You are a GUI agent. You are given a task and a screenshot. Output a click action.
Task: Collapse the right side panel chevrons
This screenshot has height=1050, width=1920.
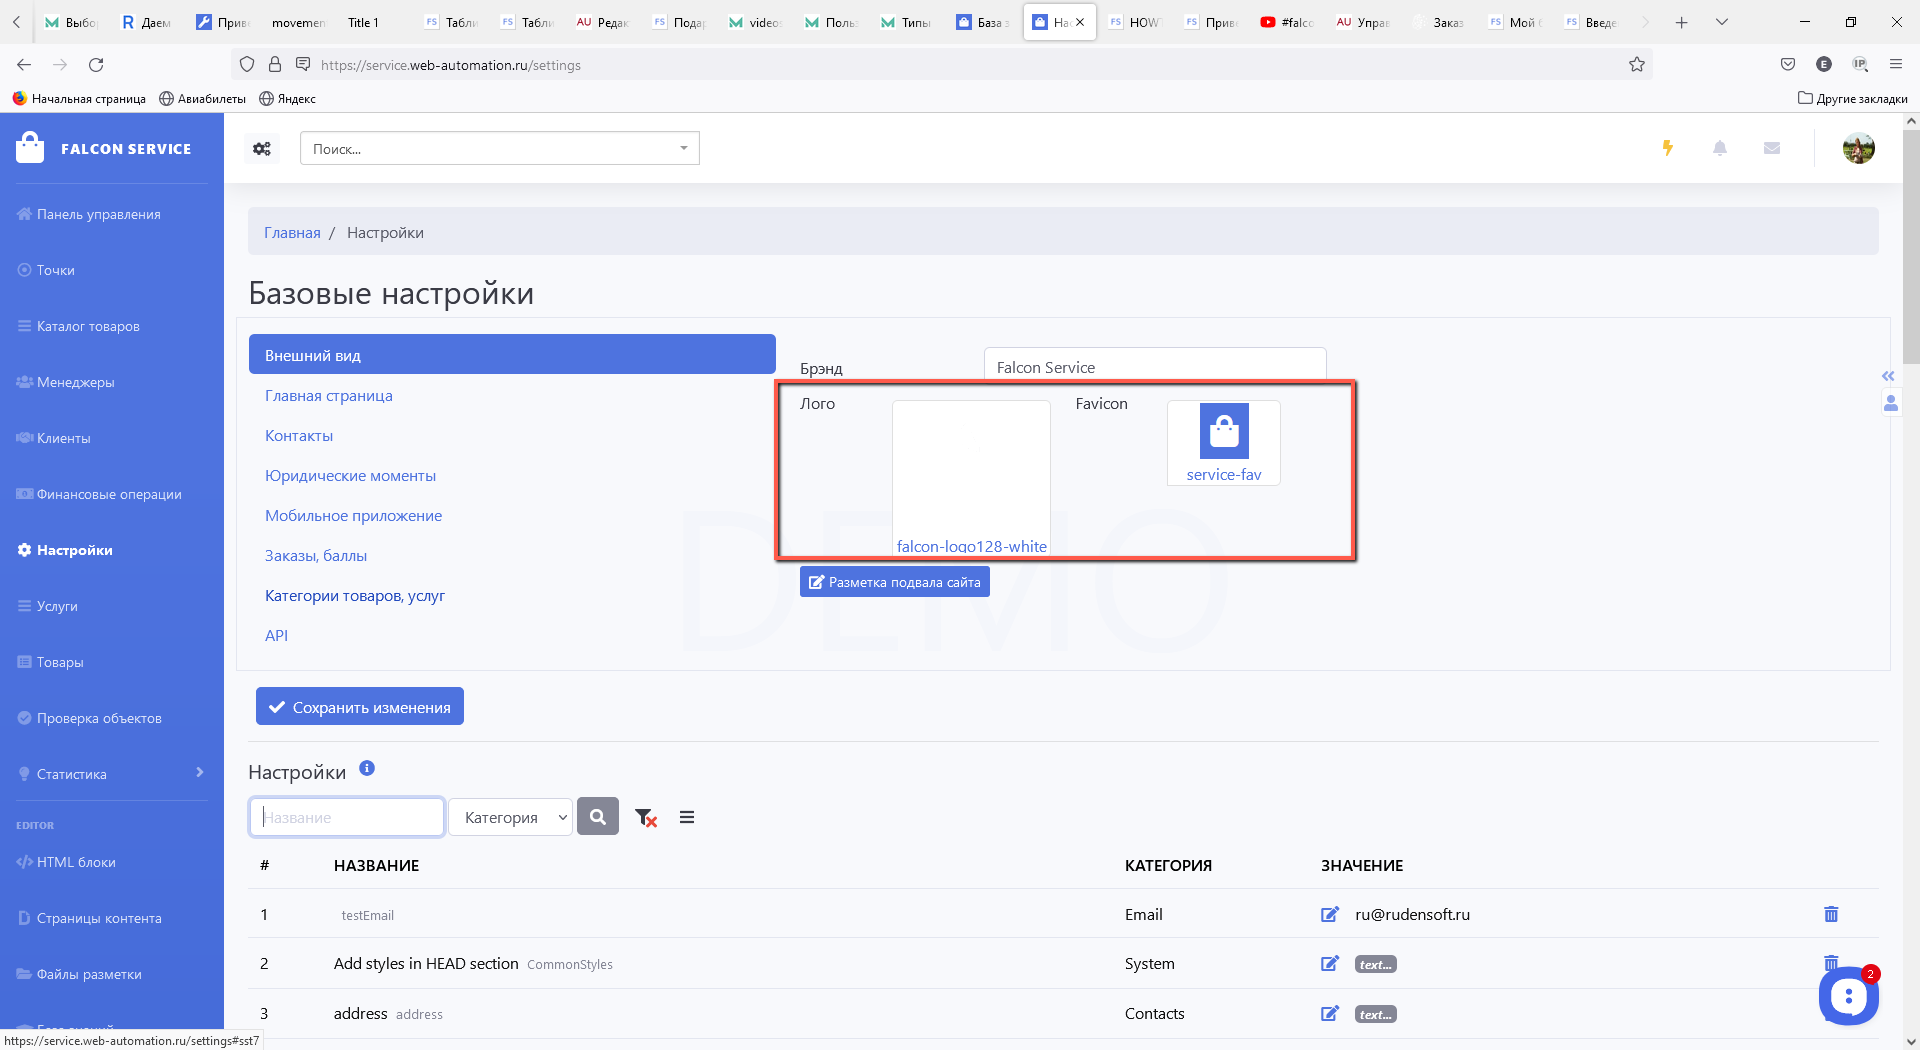click(x=1888, y=376)
